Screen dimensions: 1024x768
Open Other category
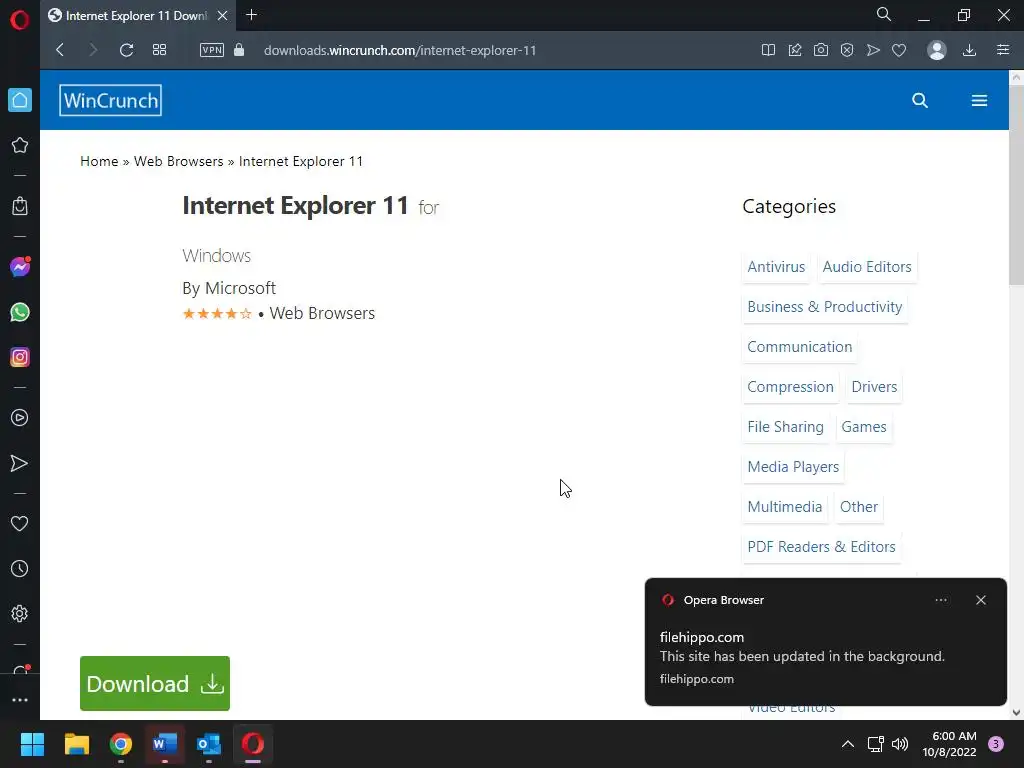coord(859,507)
